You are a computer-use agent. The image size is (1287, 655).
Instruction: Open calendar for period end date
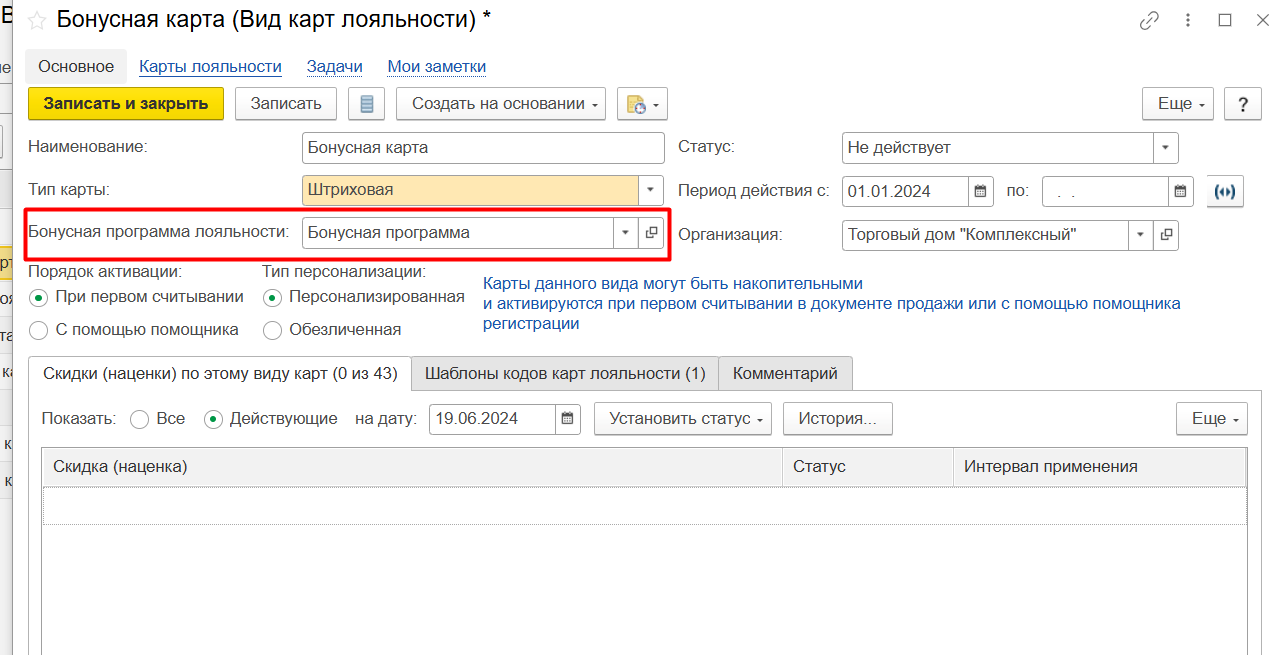click(x=1181, y=191)
